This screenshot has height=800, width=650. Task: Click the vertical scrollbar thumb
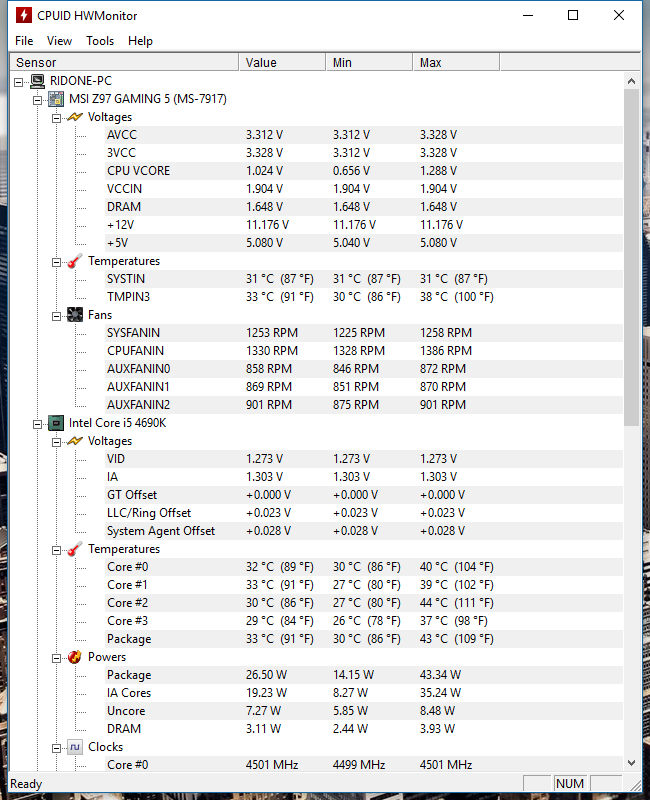[631, 258]
